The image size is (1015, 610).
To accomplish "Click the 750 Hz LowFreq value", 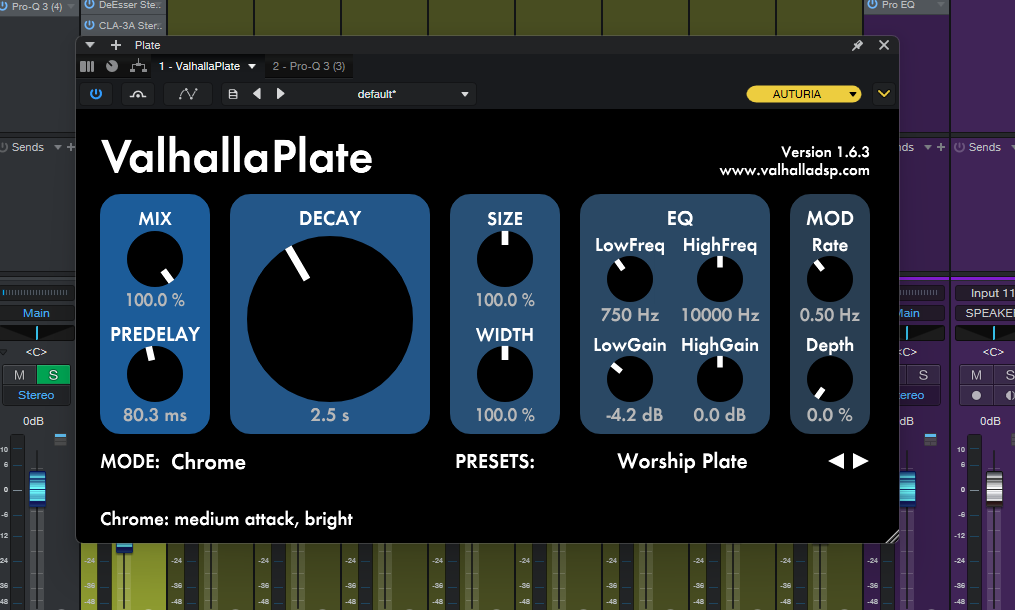I will coord(630,315).
